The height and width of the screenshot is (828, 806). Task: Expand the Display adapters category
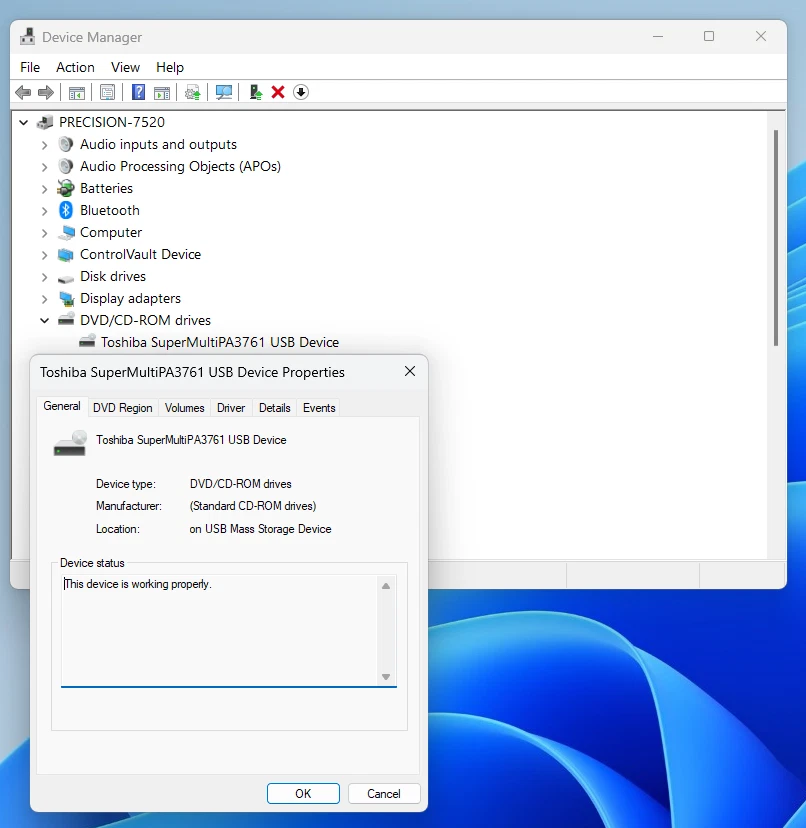point(44,298)
